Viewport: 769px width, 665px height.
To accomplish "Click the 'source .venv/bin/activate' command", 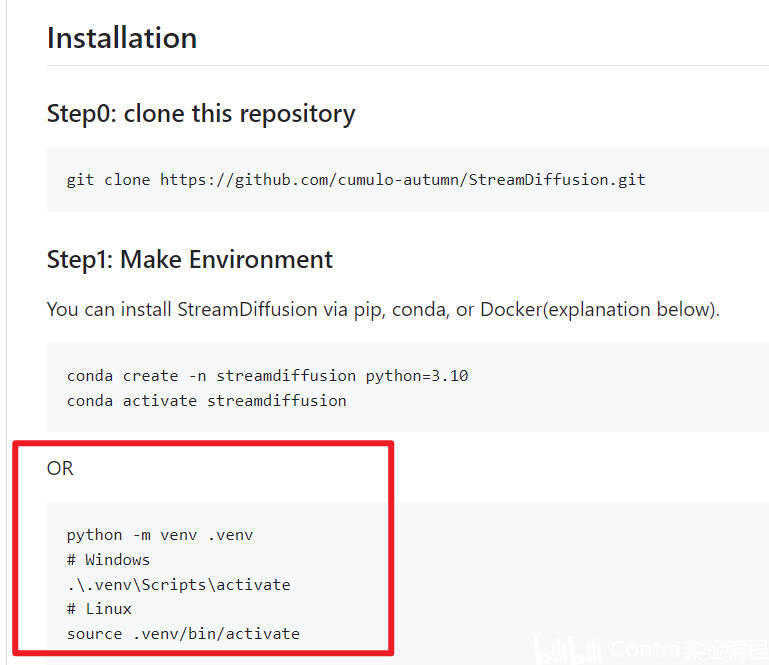I will (x=183, y=633).
